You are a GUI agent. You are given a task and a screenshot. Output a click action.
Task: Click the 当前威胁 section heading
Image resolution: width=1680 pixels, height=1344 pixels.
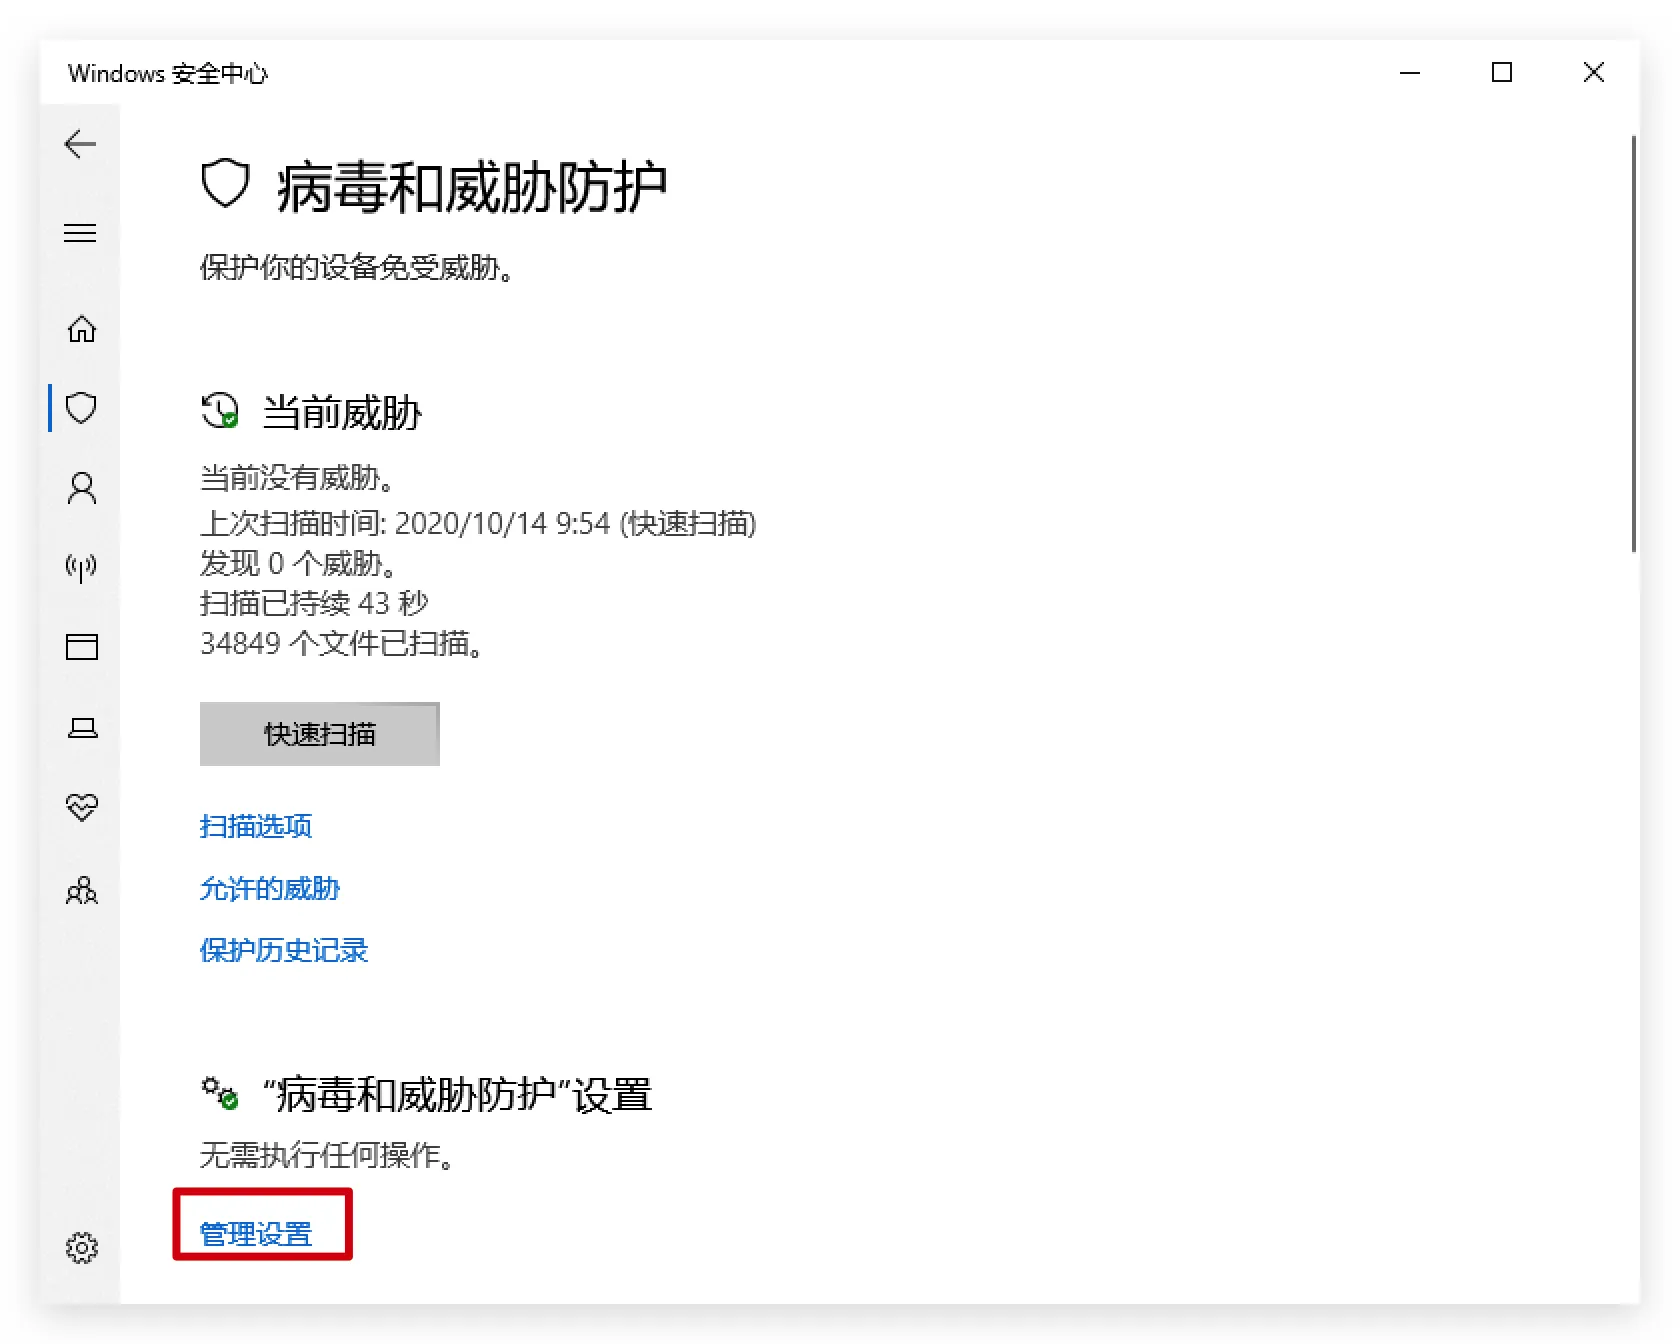click(342, 412)
